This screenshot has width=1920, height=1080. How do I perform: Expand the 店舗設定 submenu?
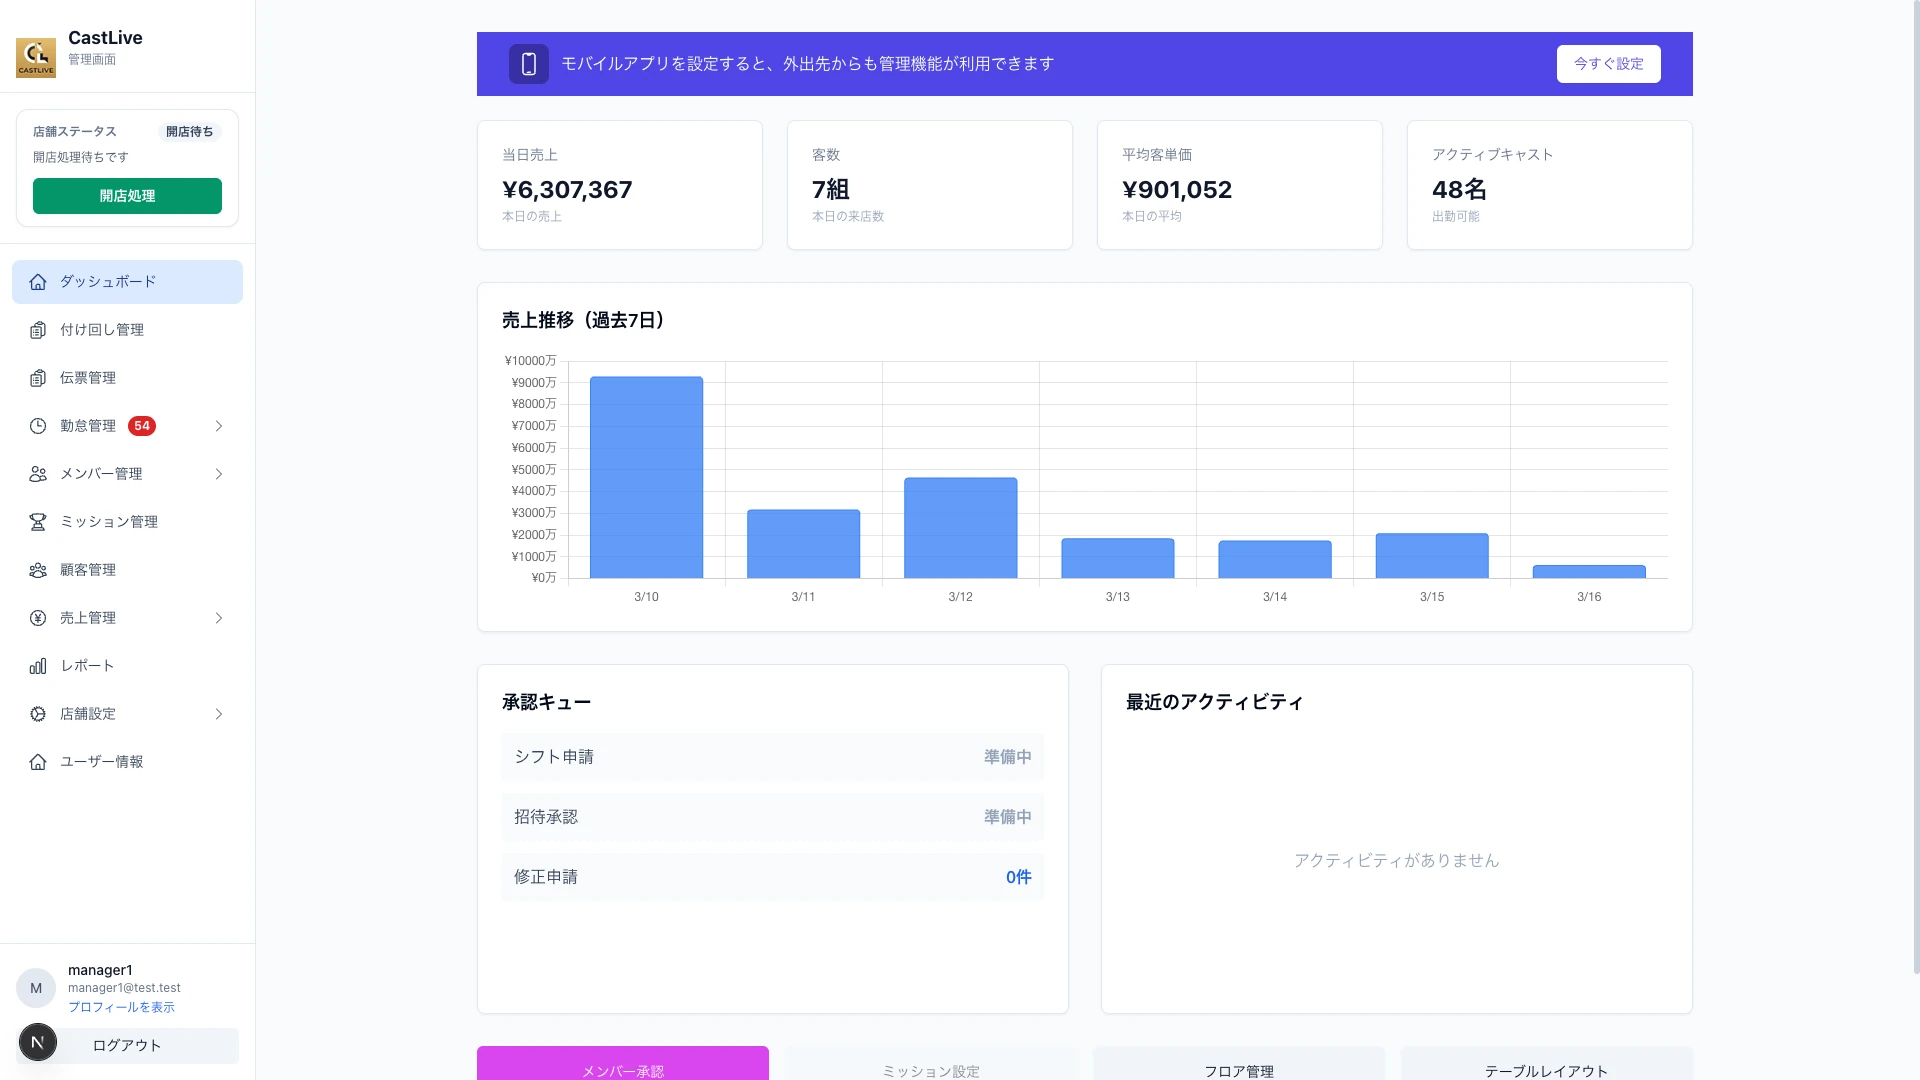coord(219,713)
